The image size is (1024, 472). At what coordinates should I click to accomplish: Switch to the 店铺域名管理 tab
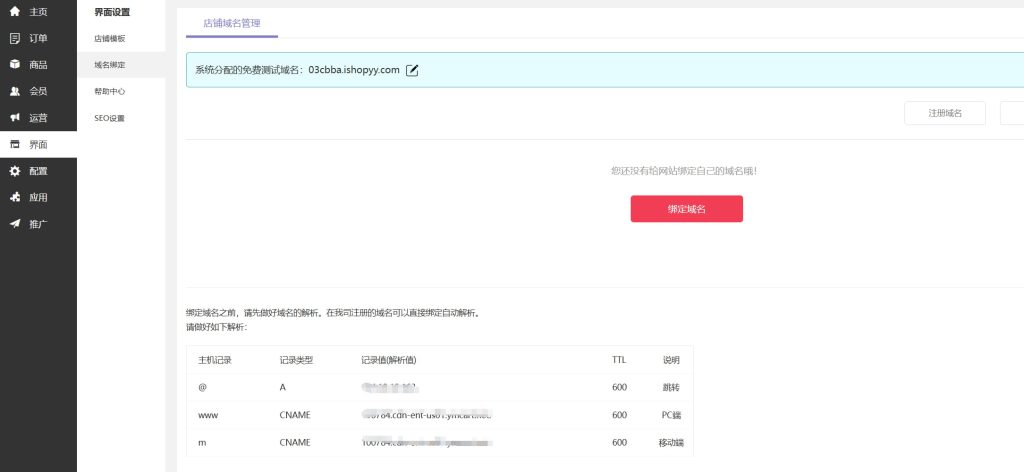pos(231,22)
